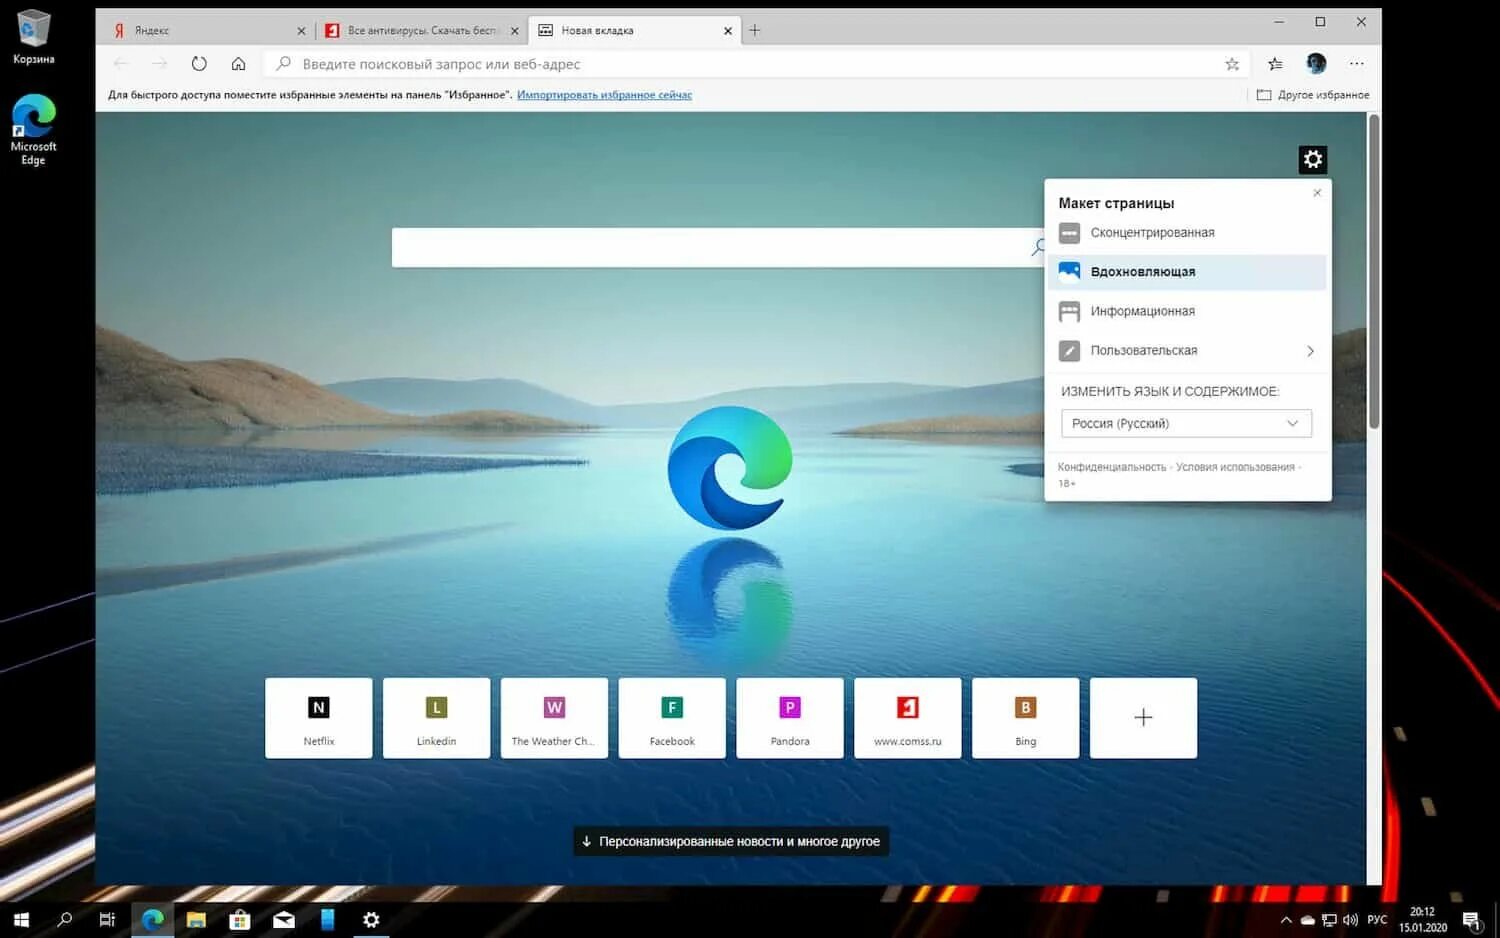Open the Pandora shortcut tile
This screenshot has width=1500, height=938.
click(789, 717)
